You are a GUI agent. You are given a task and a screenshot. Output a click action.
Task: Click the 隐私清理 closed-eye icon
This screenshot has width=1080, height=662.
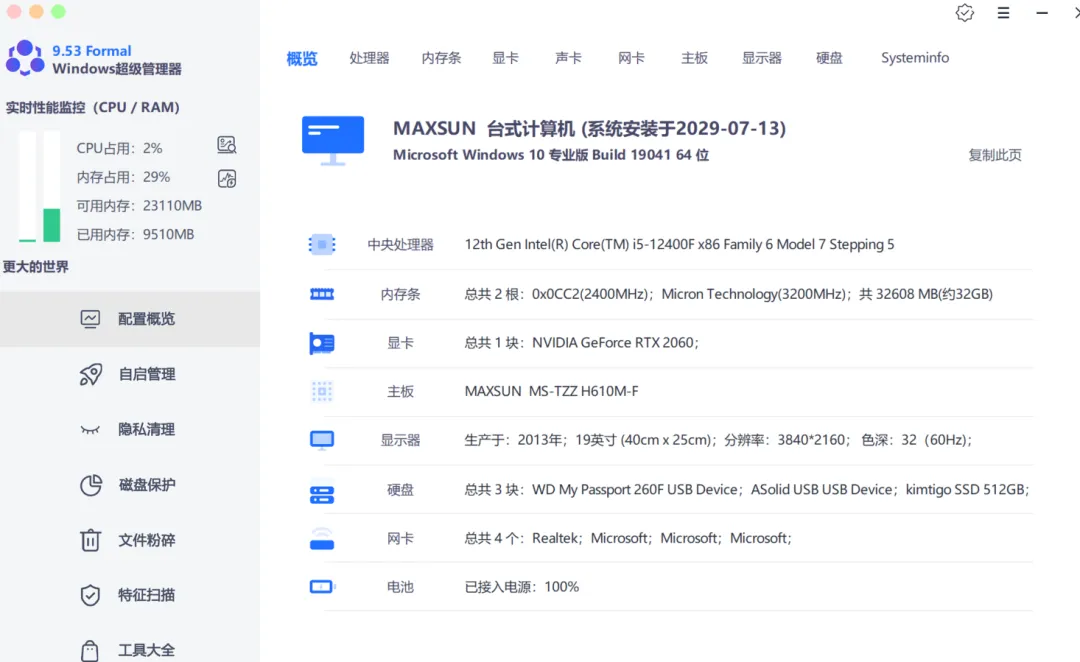click(x=90, y=430)
